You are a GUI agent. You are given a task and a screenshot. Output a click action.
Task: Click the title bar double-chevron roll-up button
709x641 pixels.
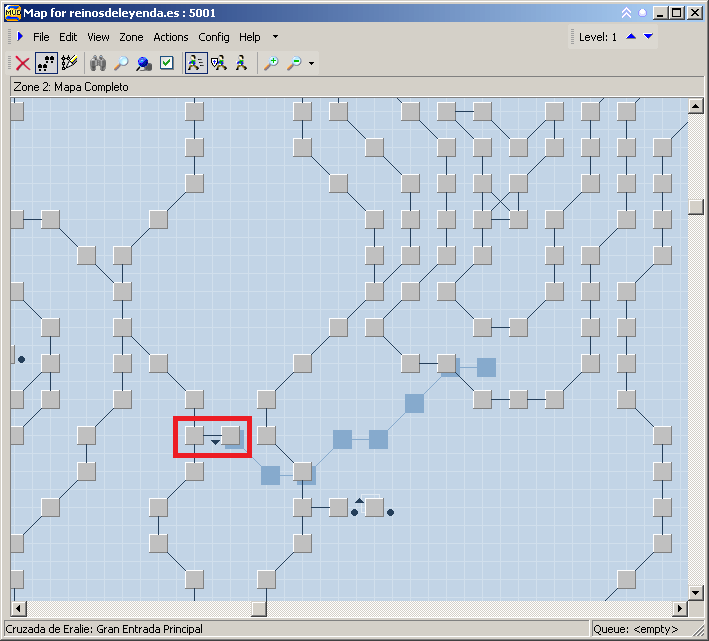click(626, 13)
